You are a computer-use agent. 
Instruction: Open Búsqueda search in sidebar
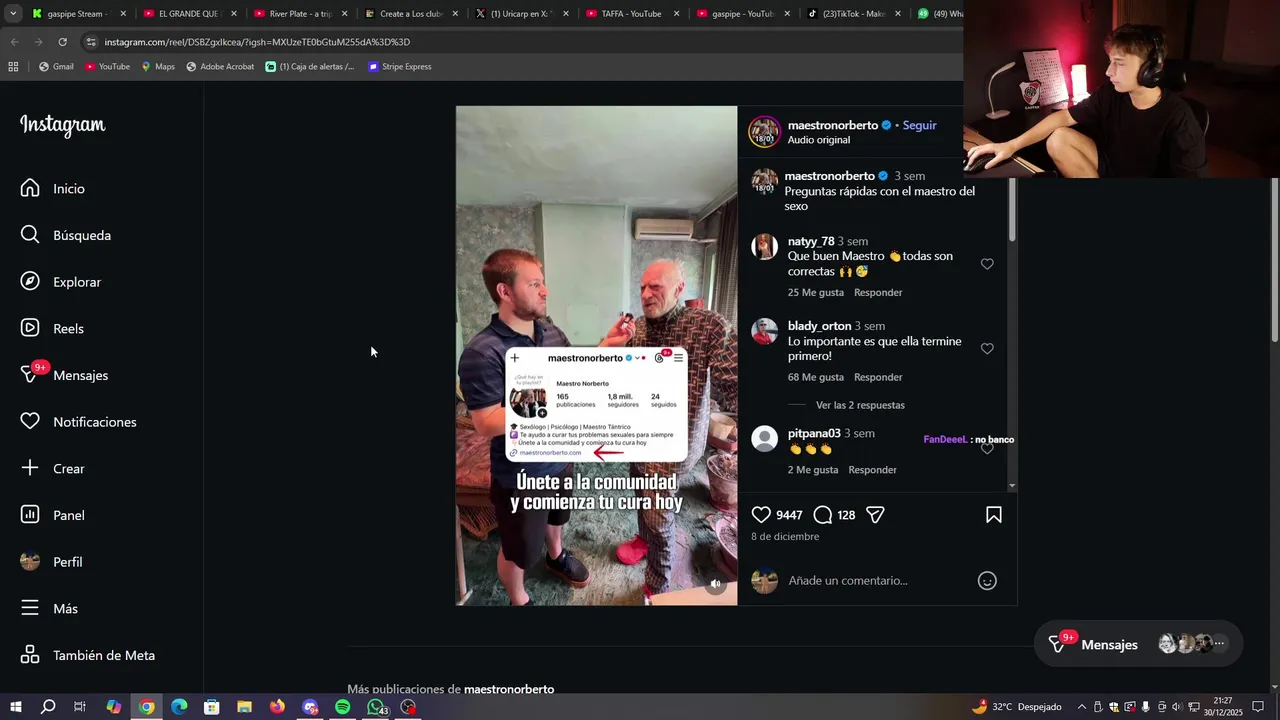[x=66, y=235]
